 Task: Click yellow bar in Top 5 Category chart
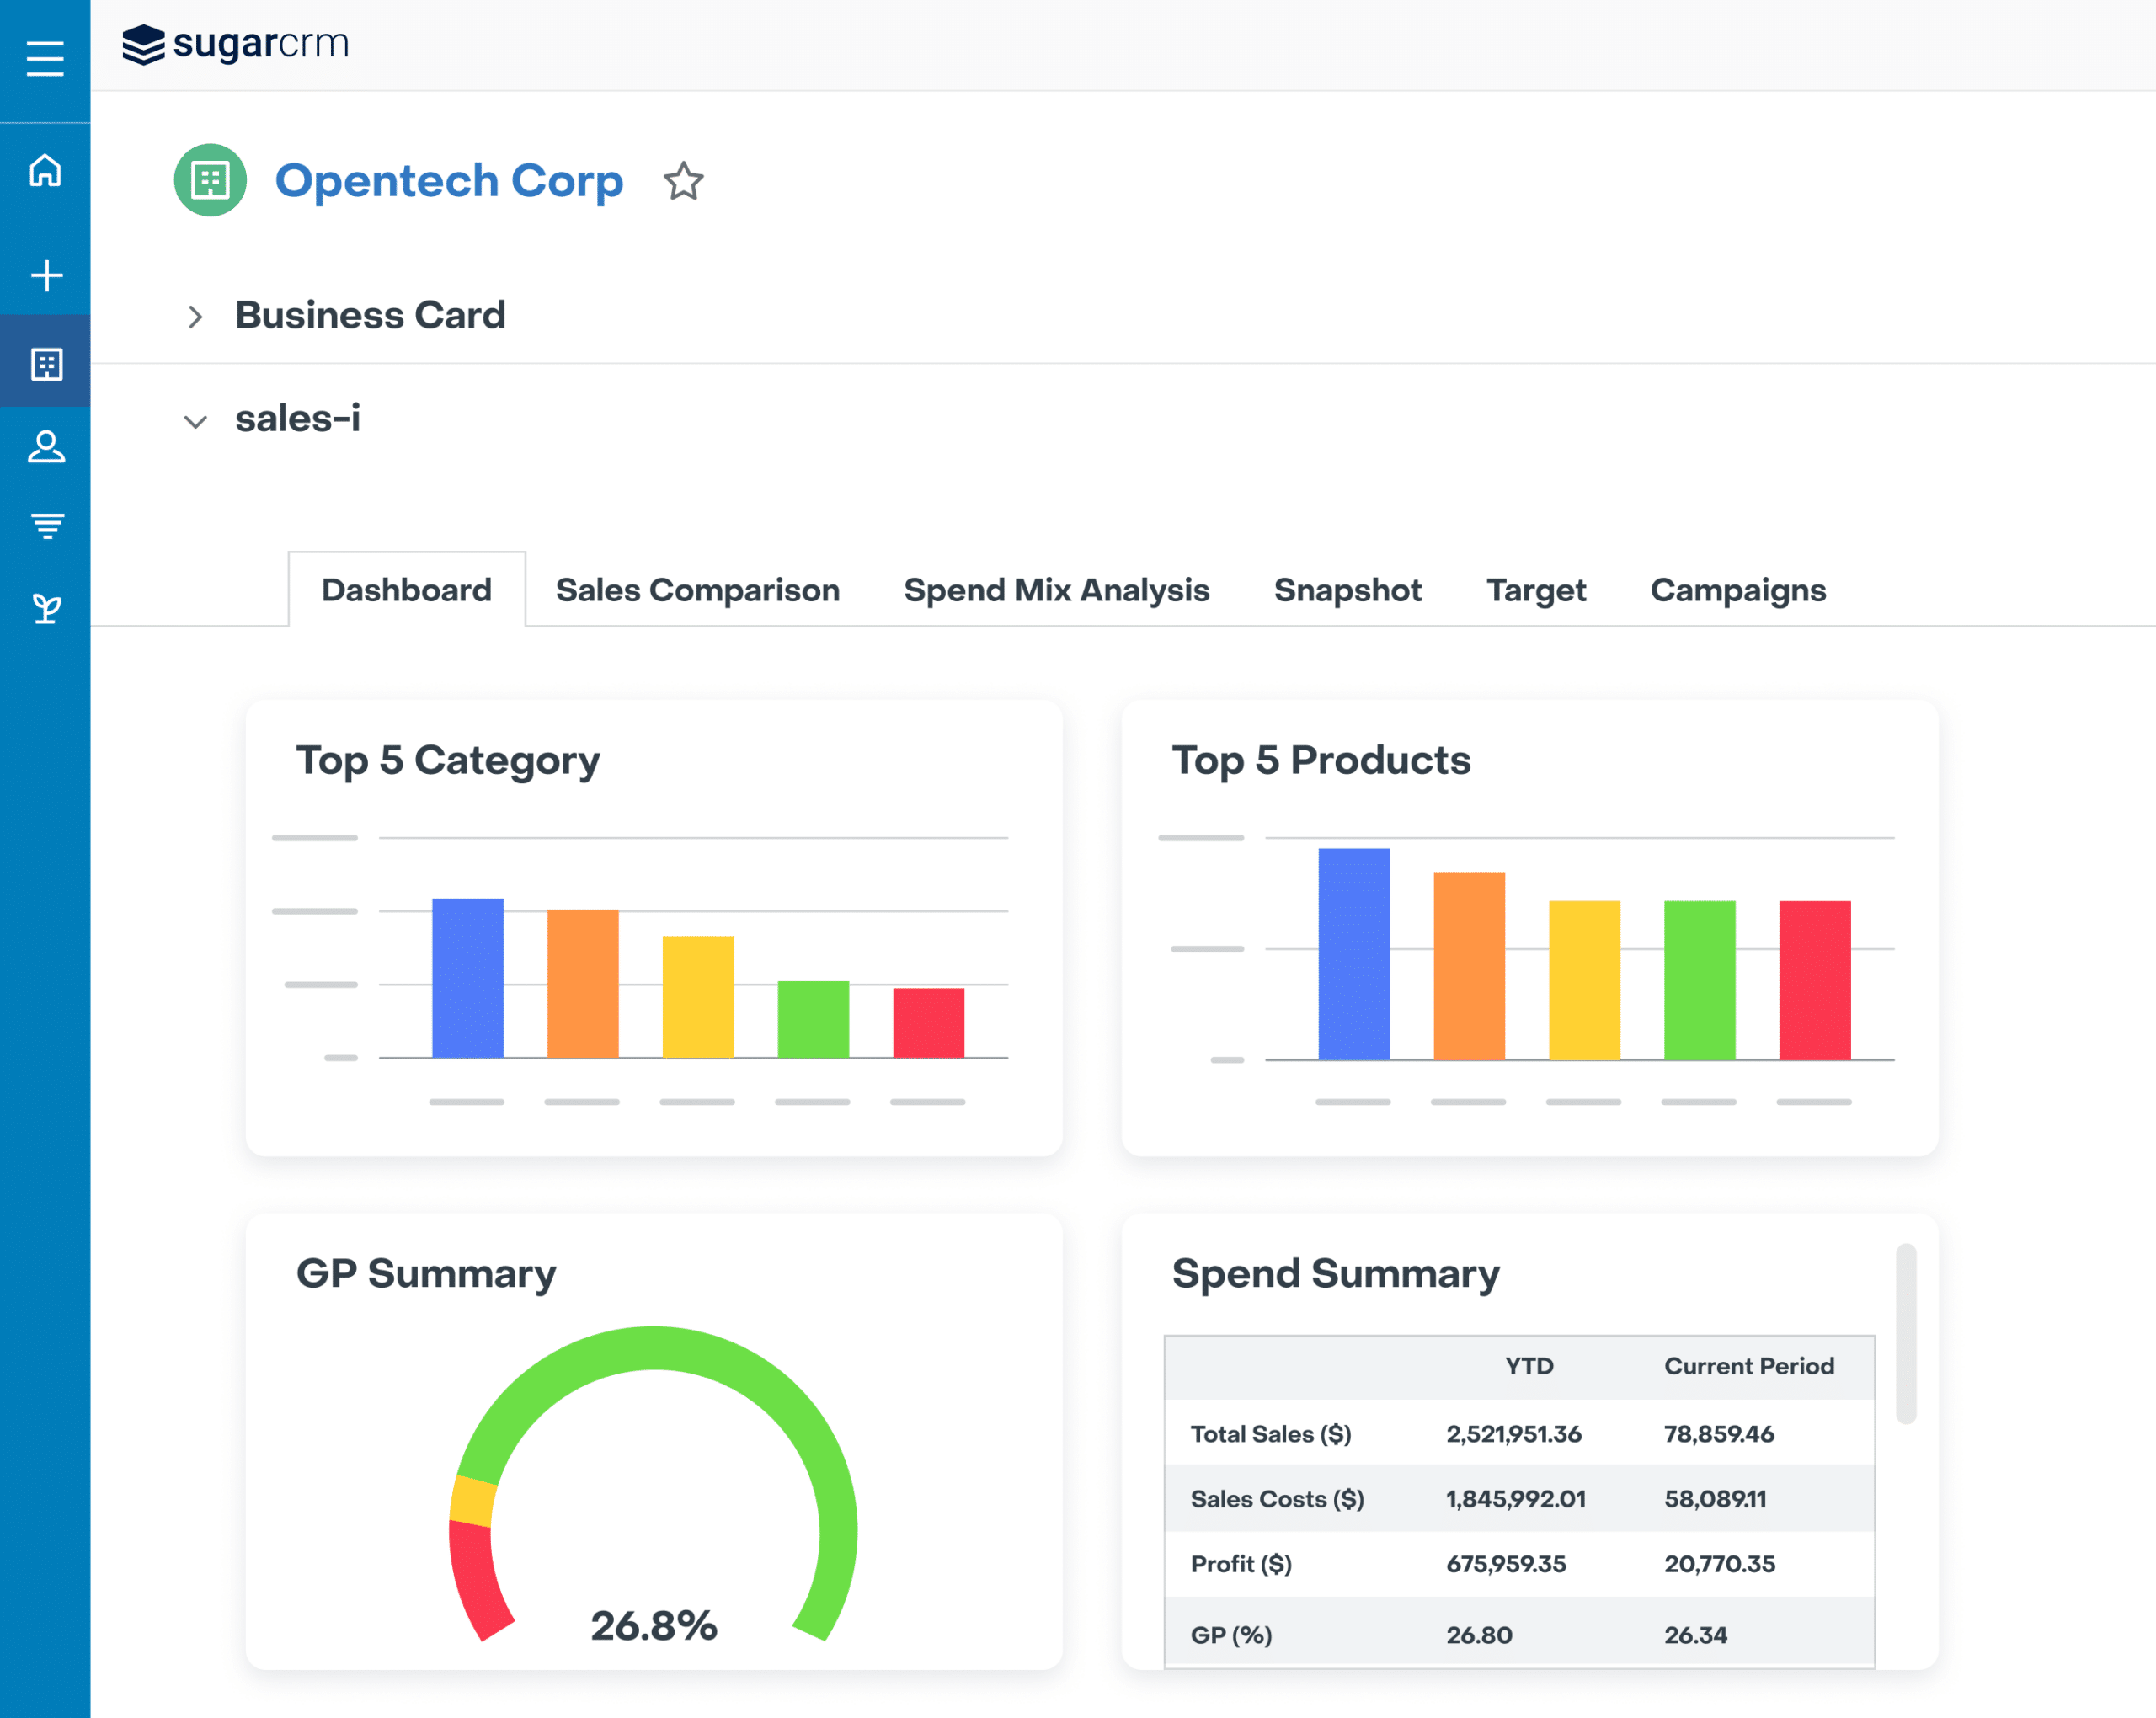[698, 997]
